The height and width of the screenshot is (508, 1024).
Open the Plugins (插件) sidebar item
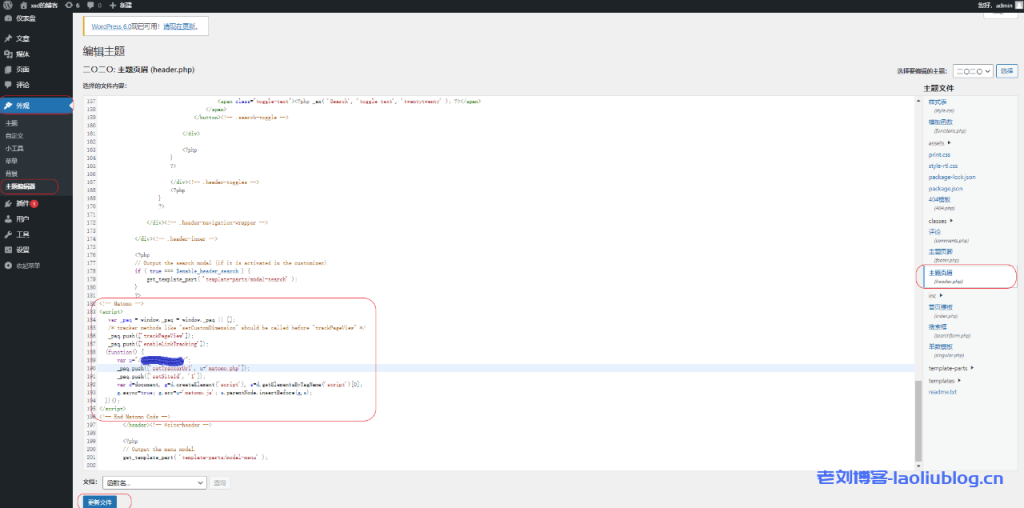pyautogui.click(x=22, y=203)
